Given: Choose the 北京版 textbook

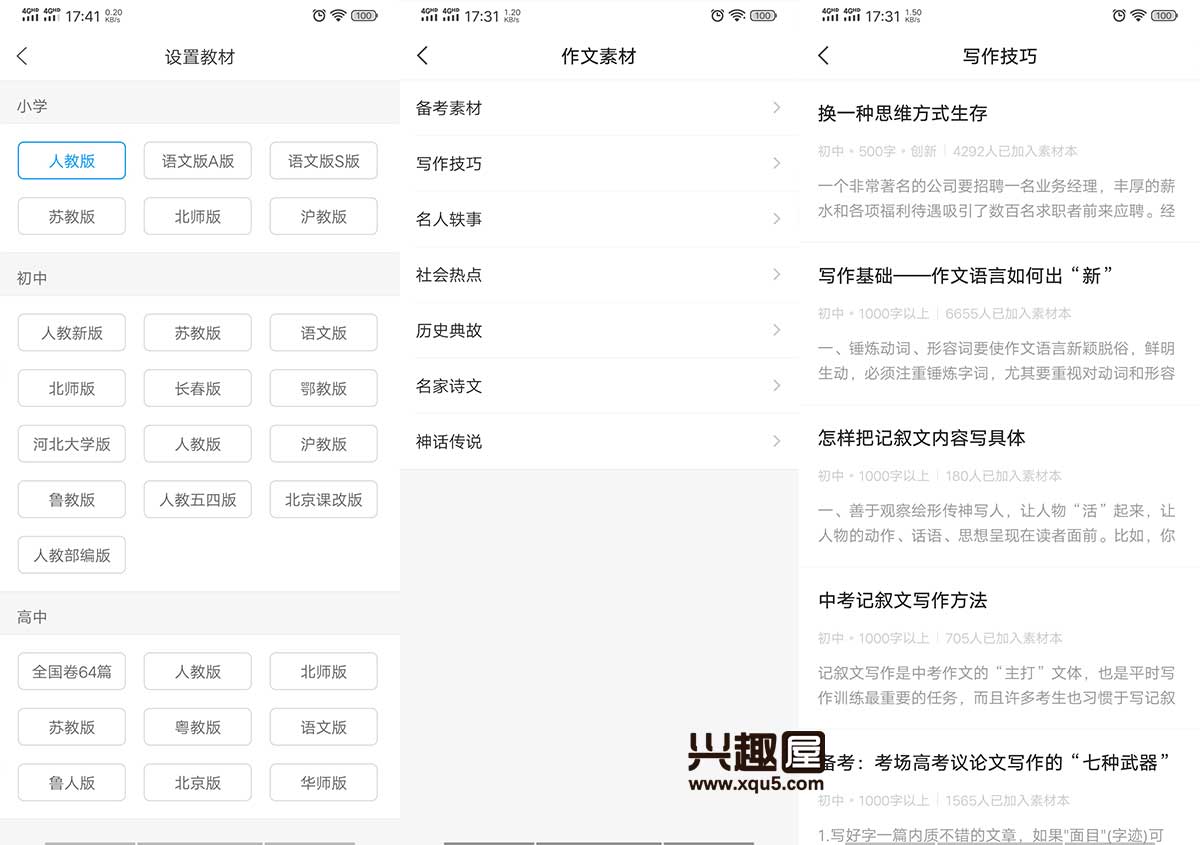Looking at the screenshot, I should [198, 783].
